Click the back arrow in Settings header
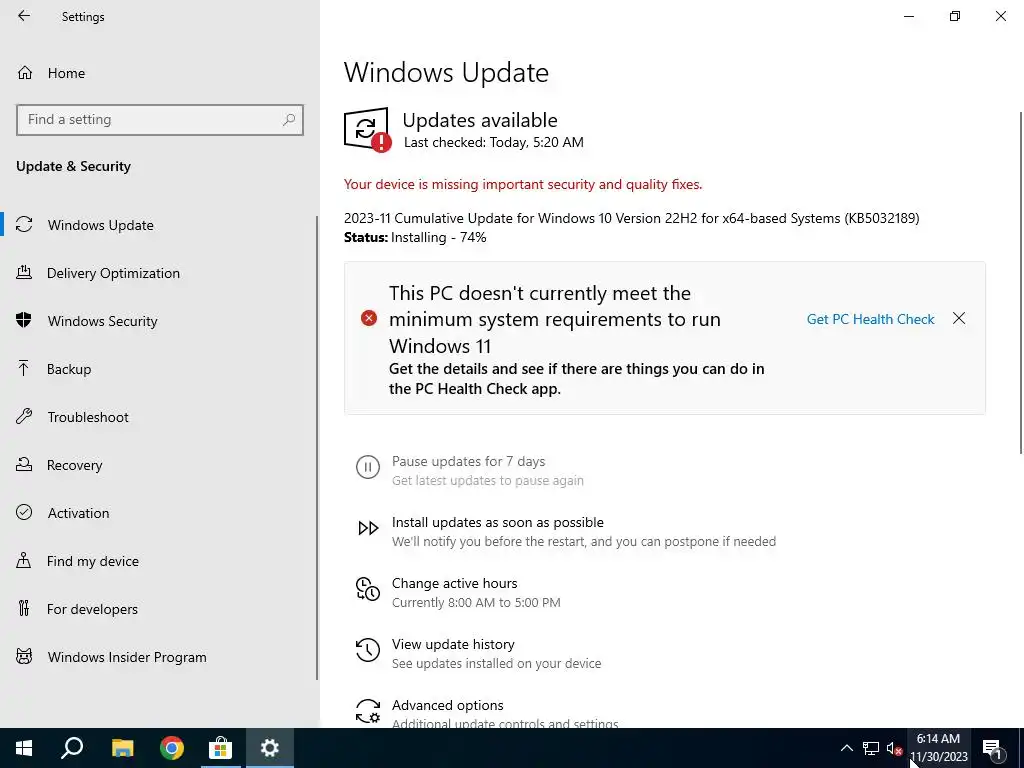This screenshot has width=1024, height=768. click(x=24, y=16)
